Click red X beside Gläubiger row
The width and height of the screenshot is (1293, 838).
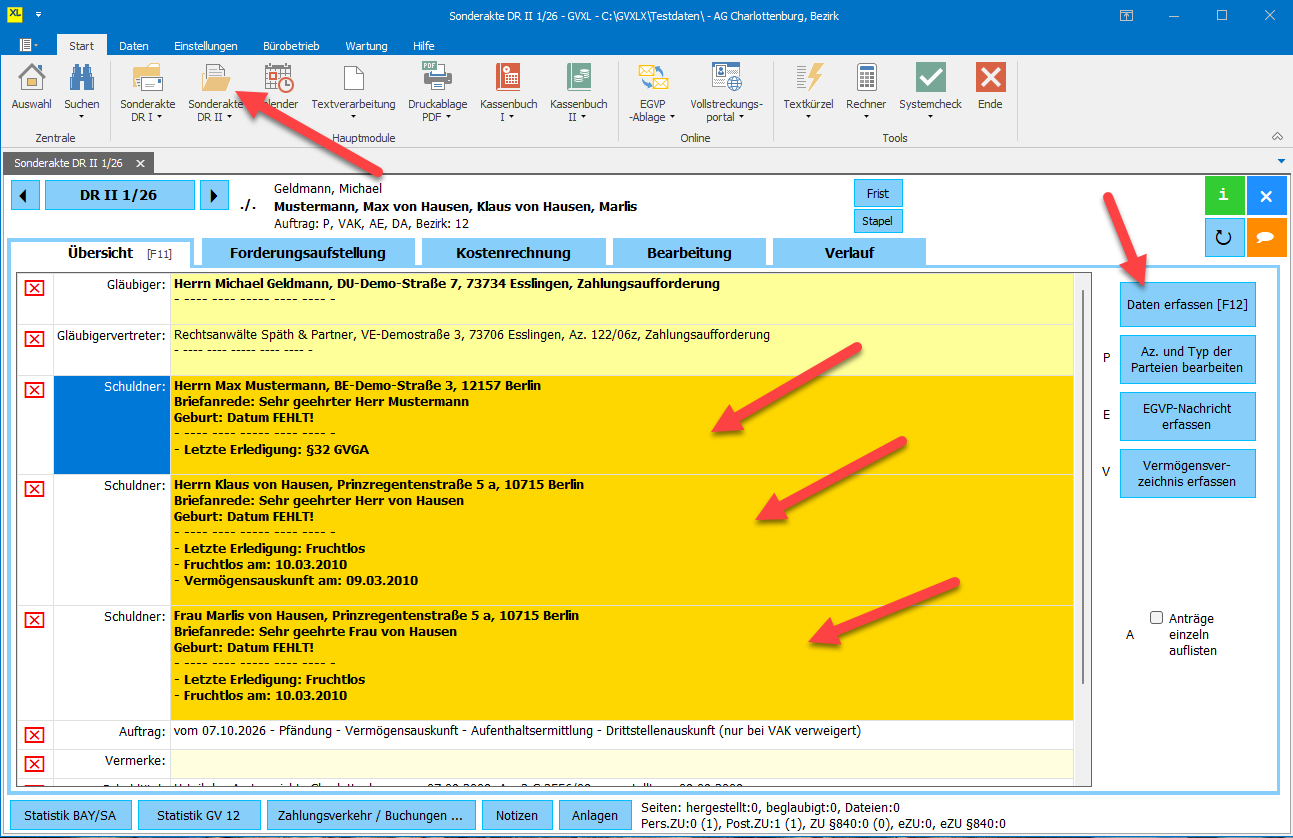pyautogui.click(x=34, y=288)
